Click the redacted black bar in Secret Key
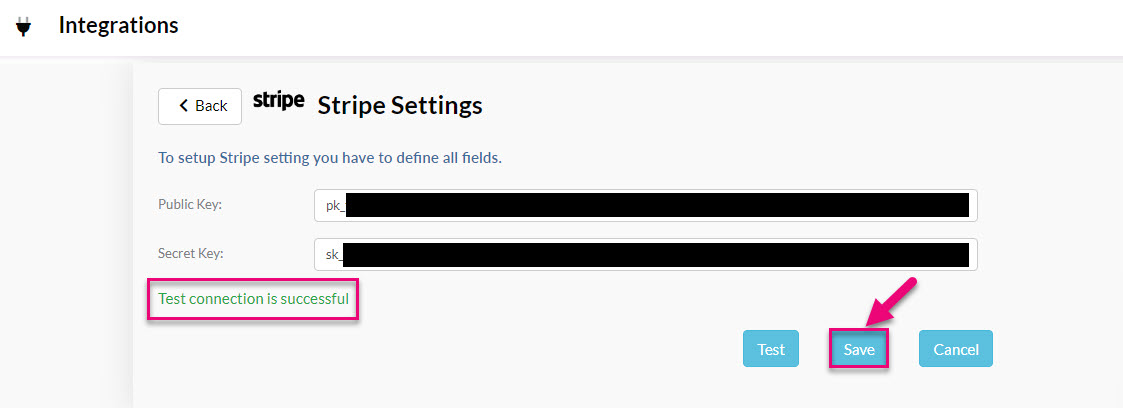The image size is (1123, 408). click(656, 255)
